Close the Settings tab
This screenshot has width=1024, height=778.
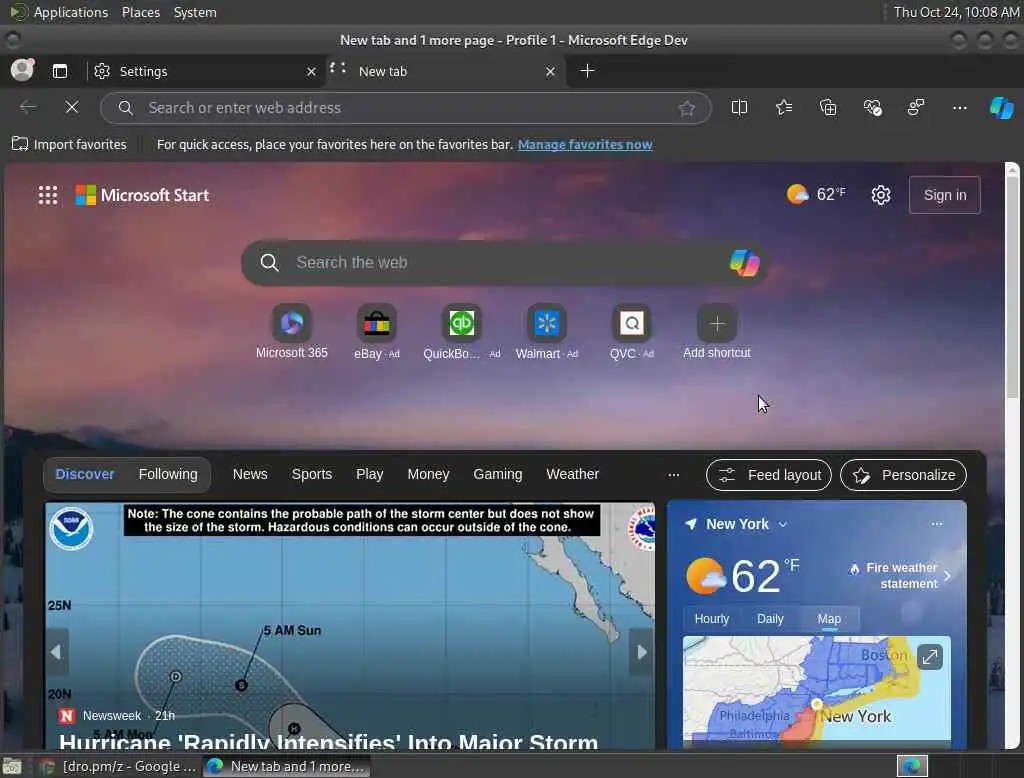click(312, 71)
